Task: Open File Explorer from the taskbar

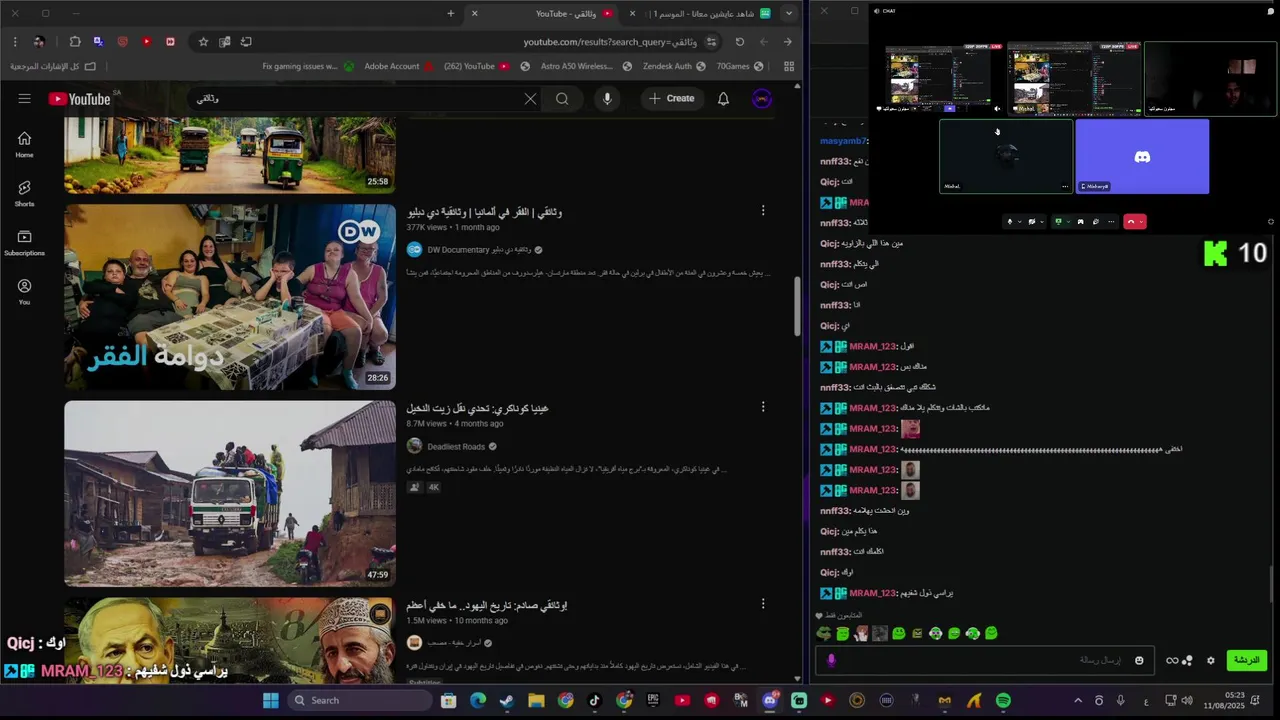Action: click(x=536, y=700)
